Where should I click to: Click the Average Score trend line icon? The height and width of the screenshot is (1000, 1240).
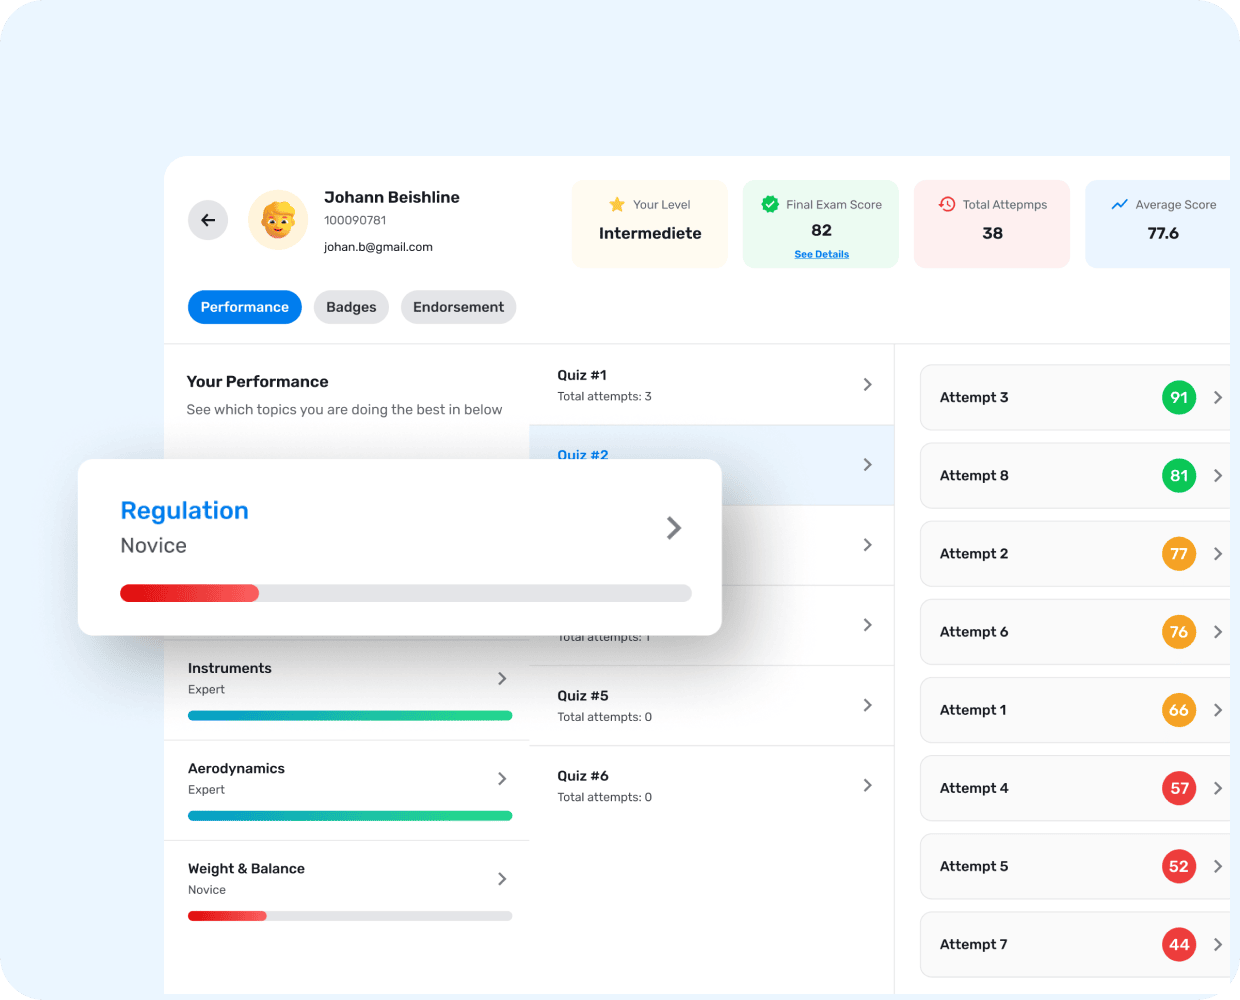pyautogui.click(x=1119, y=204)
